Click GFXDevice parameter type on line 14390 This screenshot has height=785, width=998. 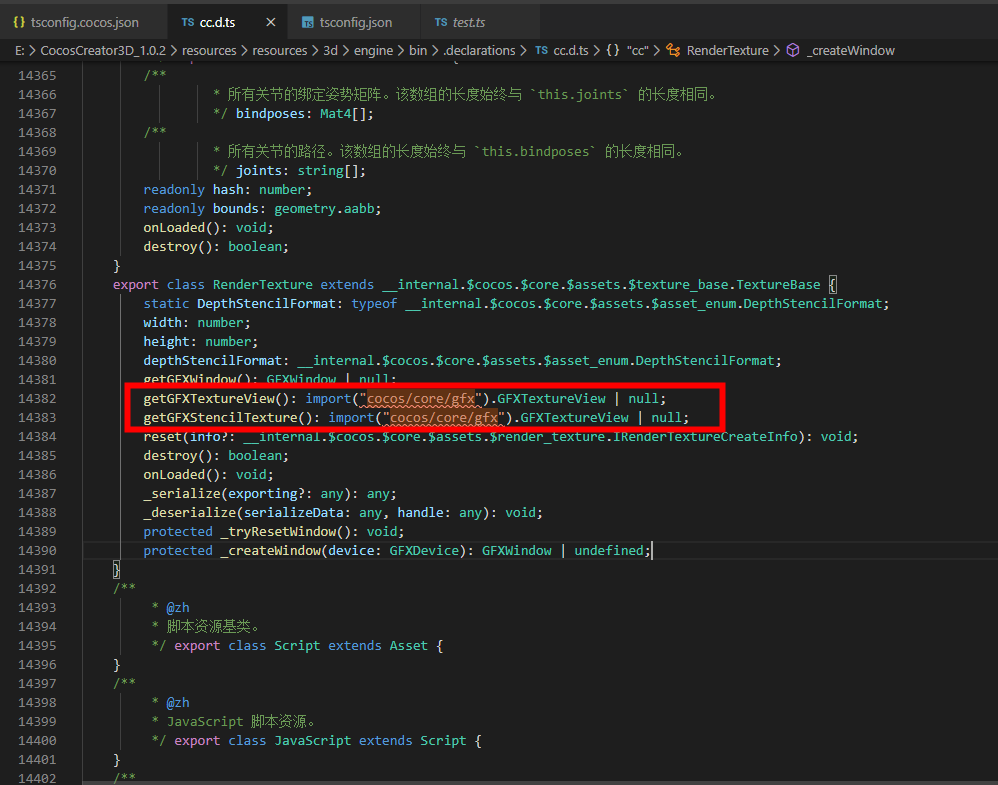tap(424, 551)
